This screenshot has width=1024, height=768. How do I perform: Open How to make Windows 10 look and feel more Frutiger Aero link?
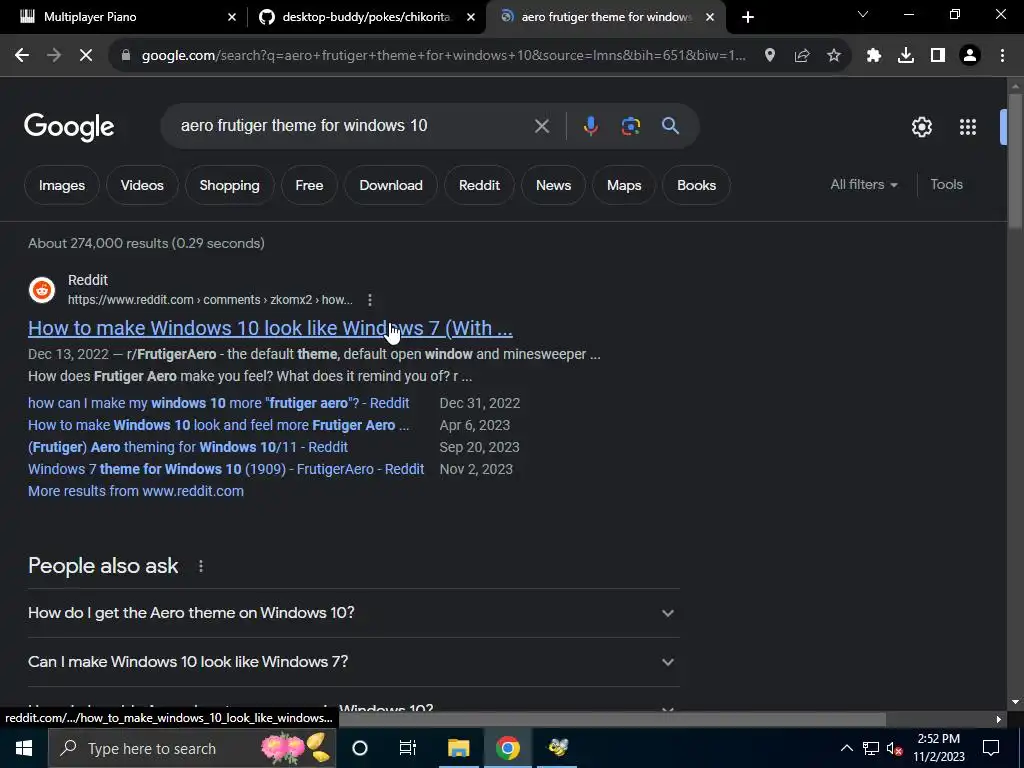click(x=219, y=425)
